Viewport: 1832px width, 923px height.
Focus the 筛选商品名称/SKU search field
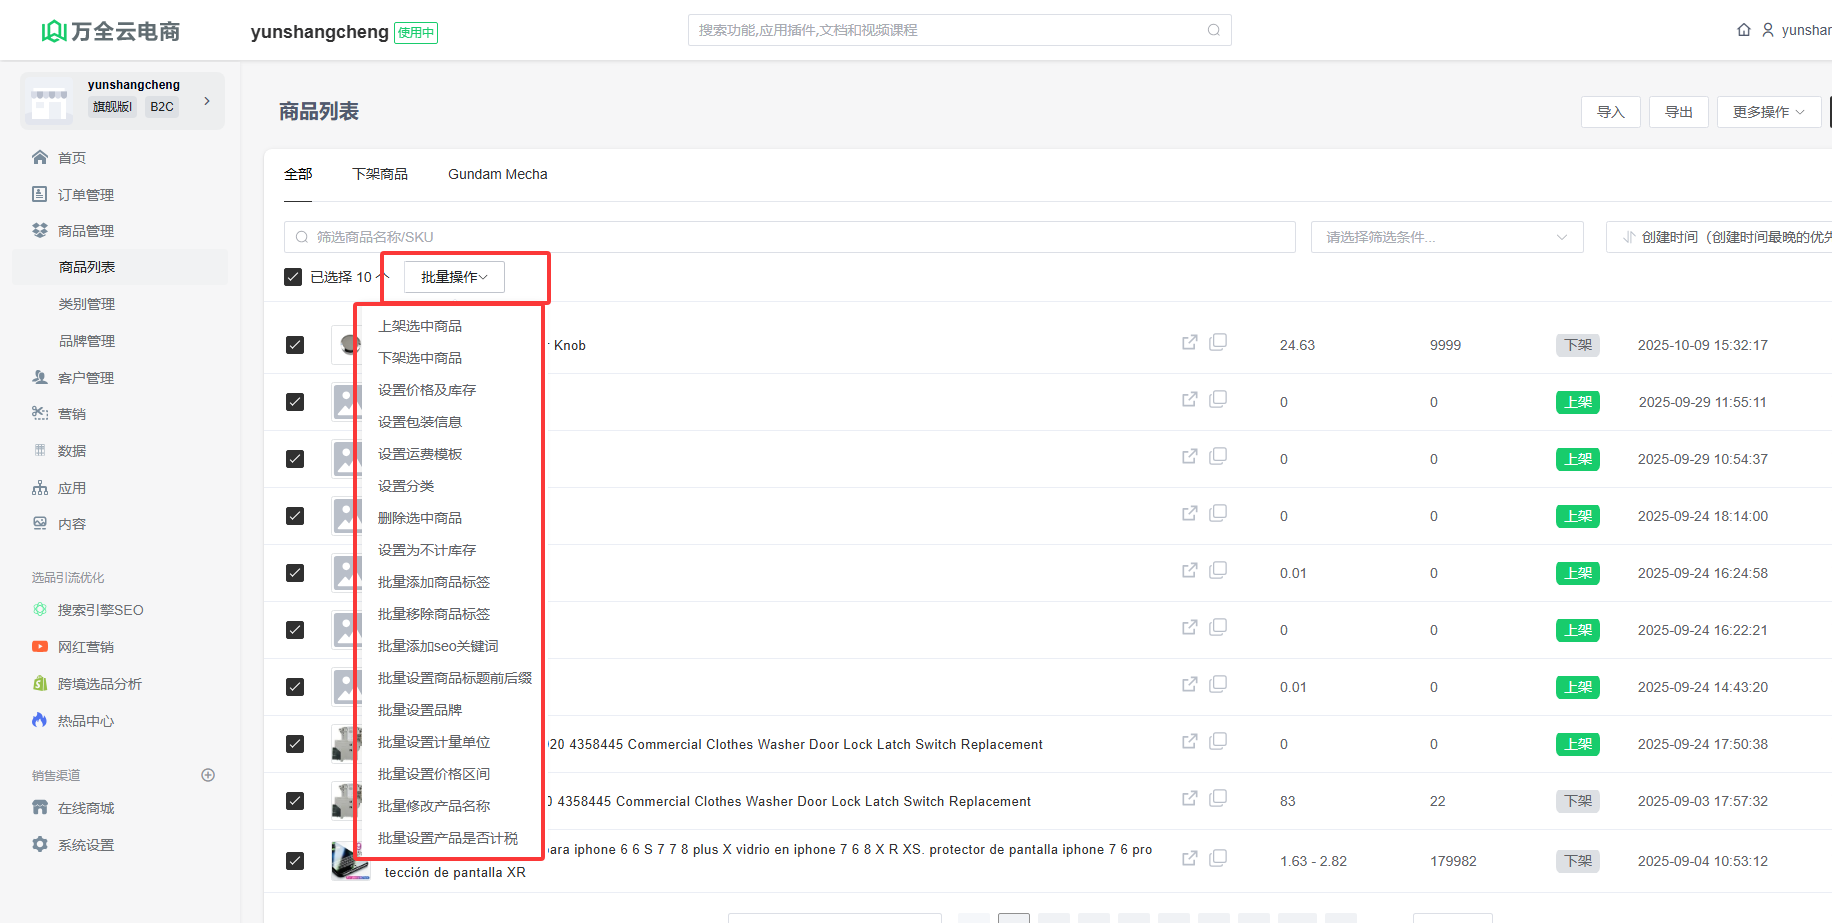click(x=790, y=237)
